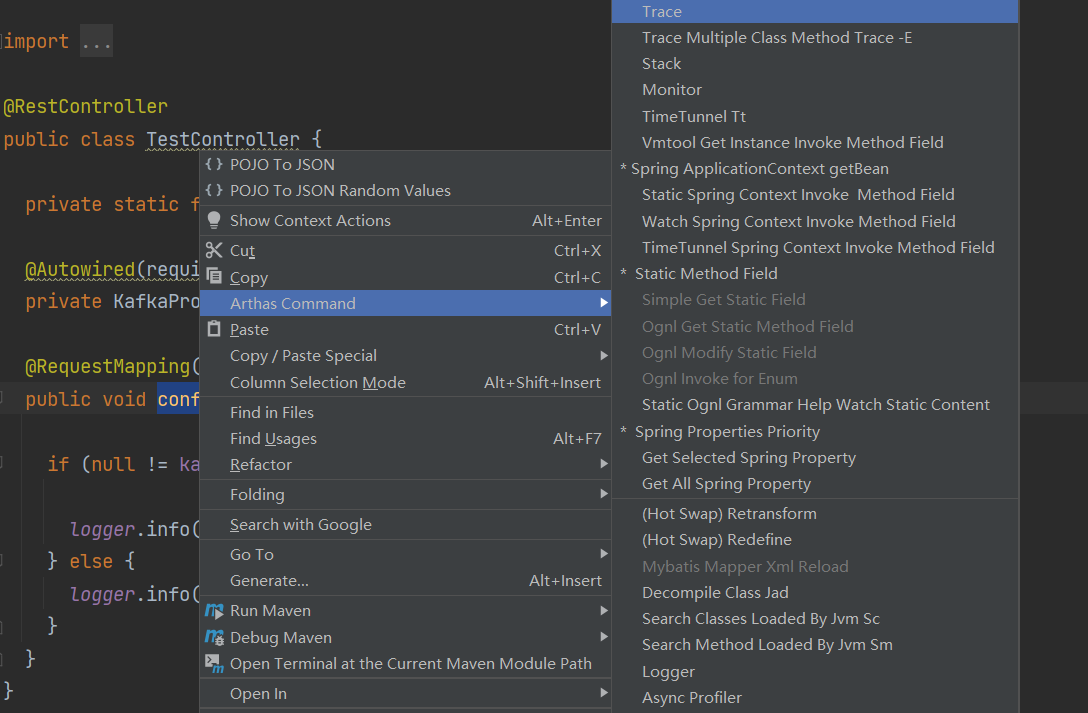
Task: Expand the Go To submenu arrow
Action: (x=604, y=554)
